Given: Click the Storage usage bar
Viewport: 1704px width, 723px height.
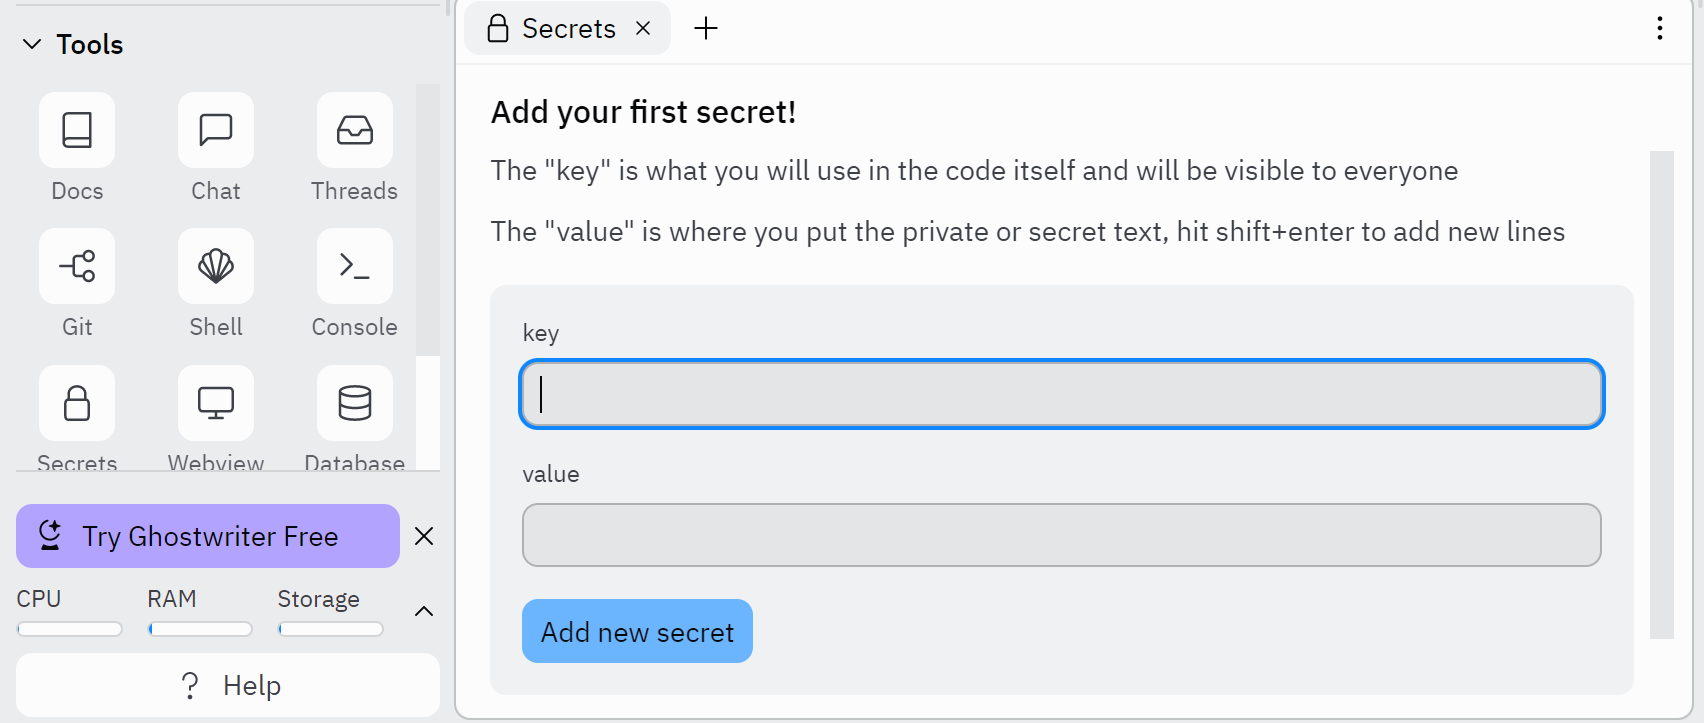Looking at the screenshot, I should coord(331,629).
